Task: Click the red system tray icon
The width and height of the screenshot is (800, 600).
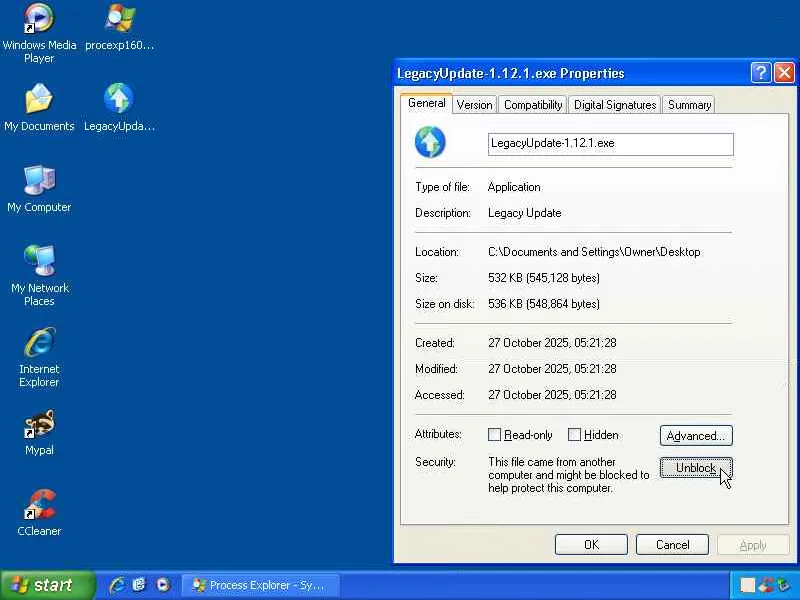Action: 766,585
